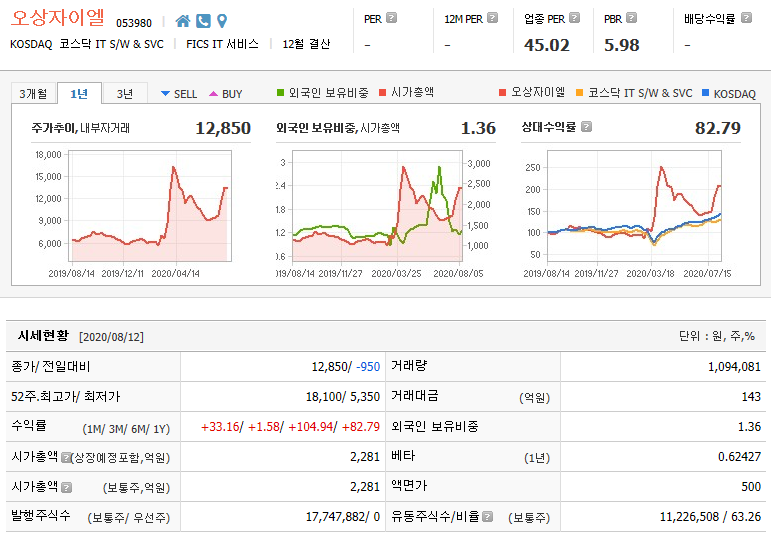The image size is (771, 542).
Task: Click the 오상자이엘 company name title
Action: click(58, 18)
